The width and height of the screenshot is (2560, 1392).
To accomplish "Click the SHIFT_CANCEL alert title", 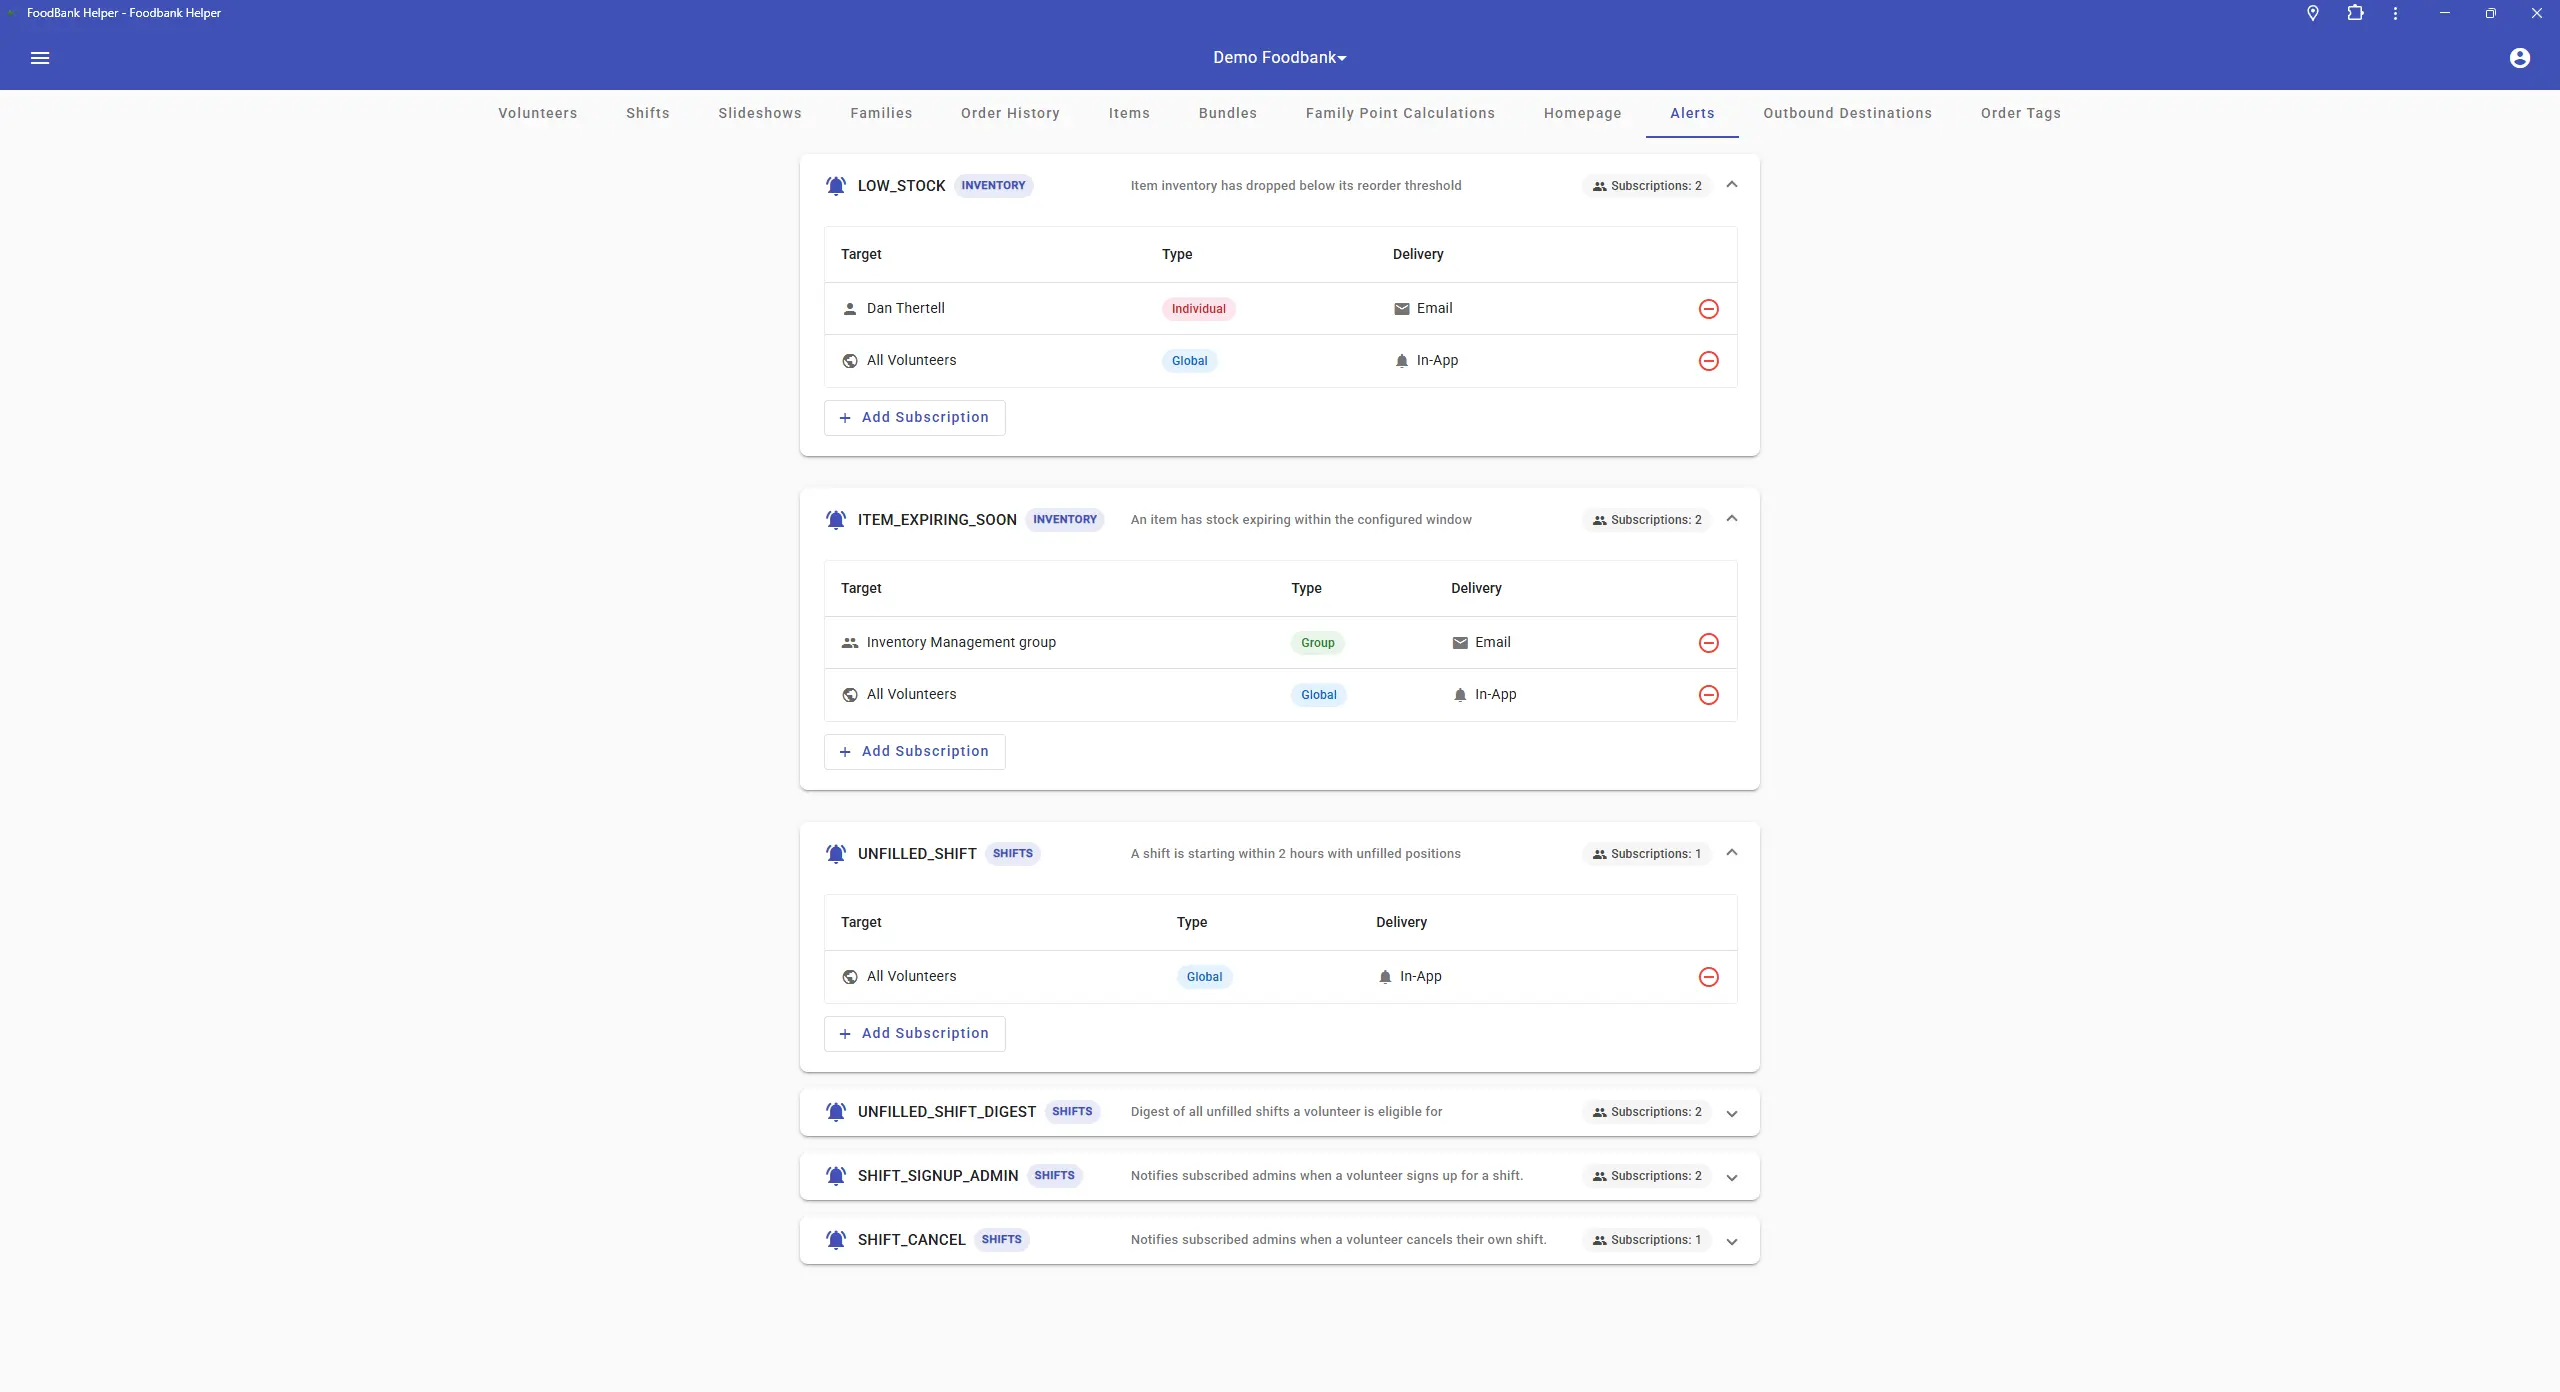I will pyautogui.click(x=911, y=1240).
